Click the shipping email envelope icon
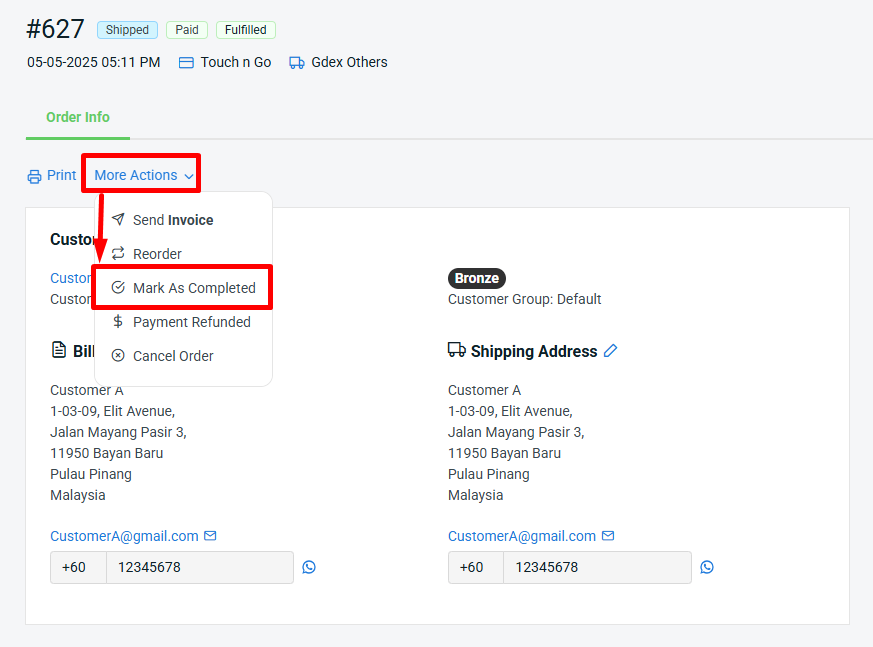The width and height of the screenshot is (873, 647). click(x=608, y=536)
